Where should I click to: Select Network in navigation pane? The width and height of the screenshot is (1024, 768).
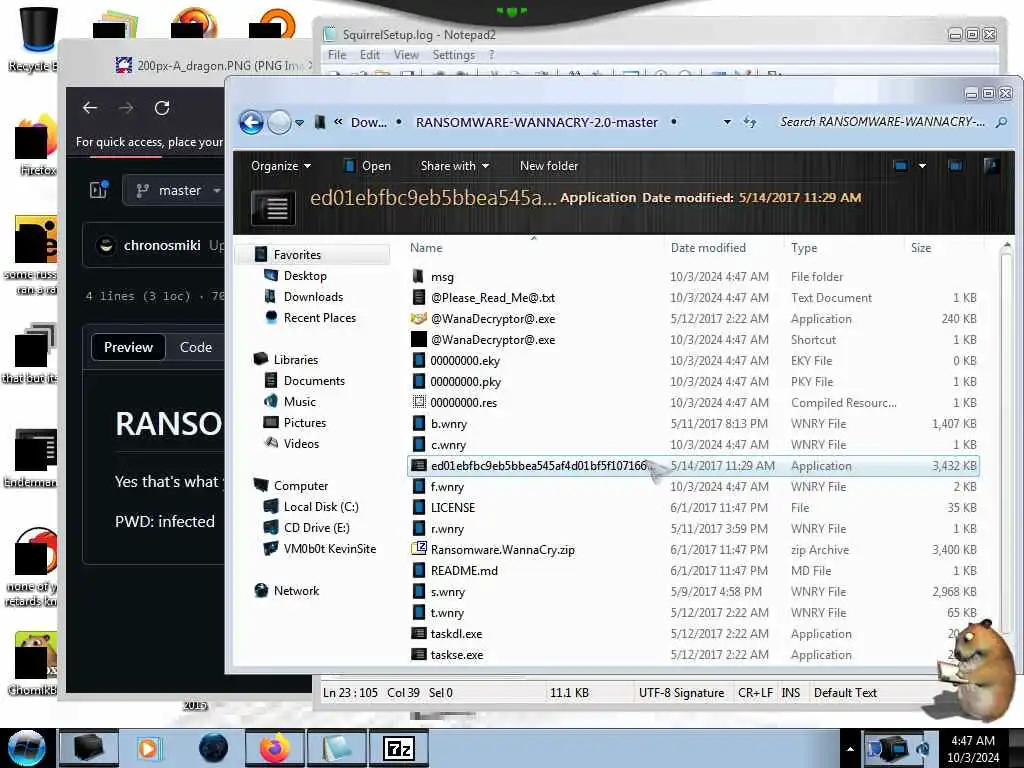click(296, 590)
